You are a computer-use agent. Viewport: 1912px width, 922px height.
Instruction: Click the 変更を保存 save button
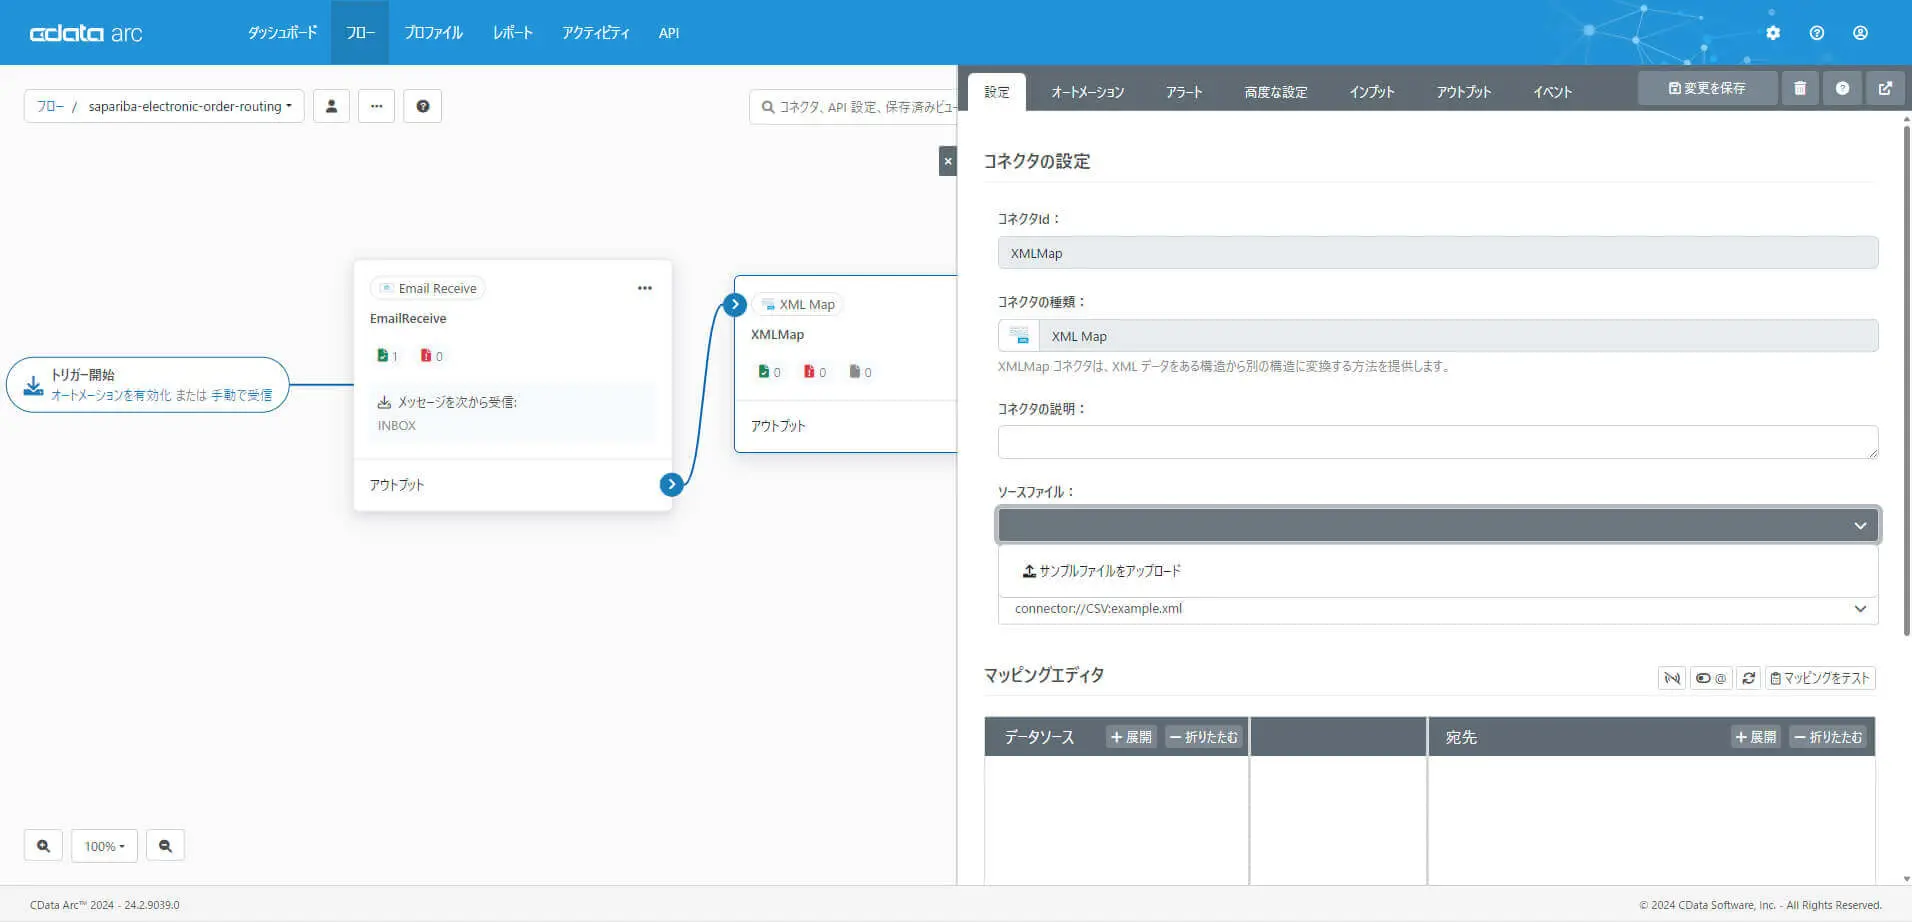click(x=1707, y=88)
